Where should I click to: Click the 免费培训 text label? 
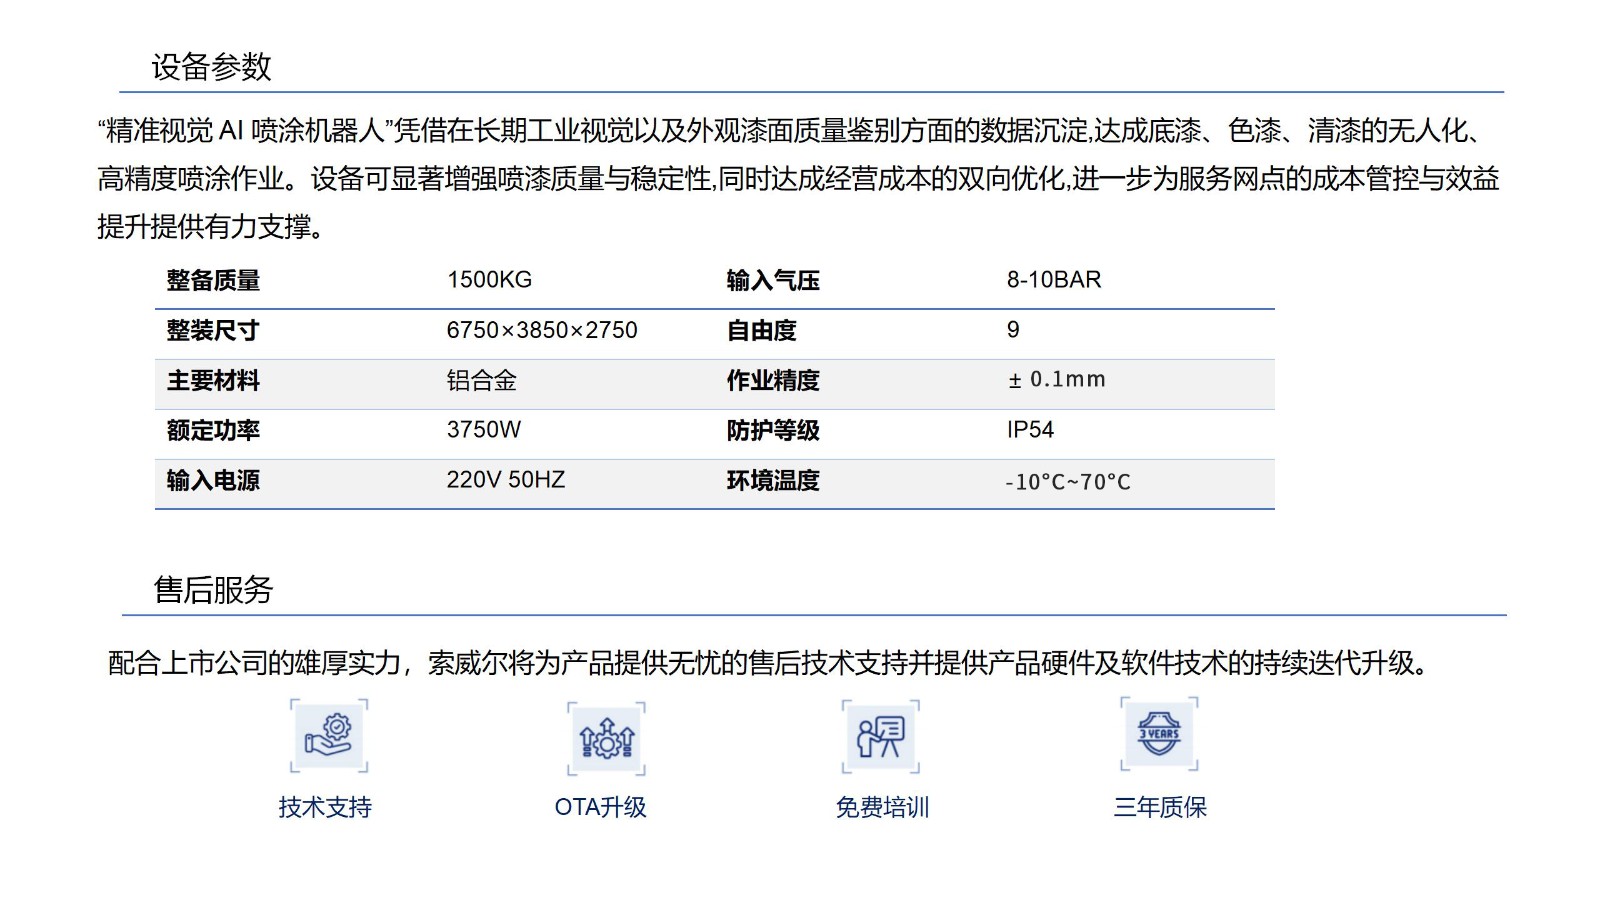(x=882, y=807)
